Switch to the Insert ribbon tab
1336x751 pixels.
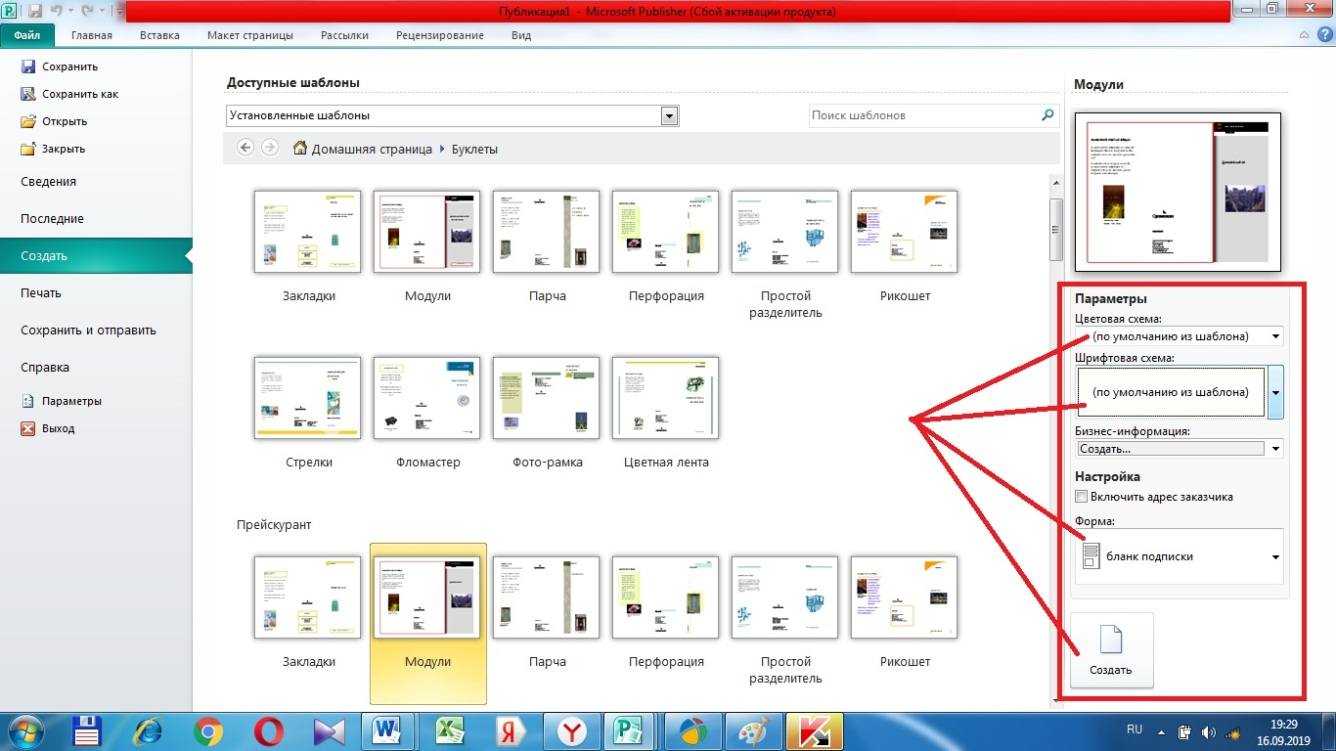point(160,35)
